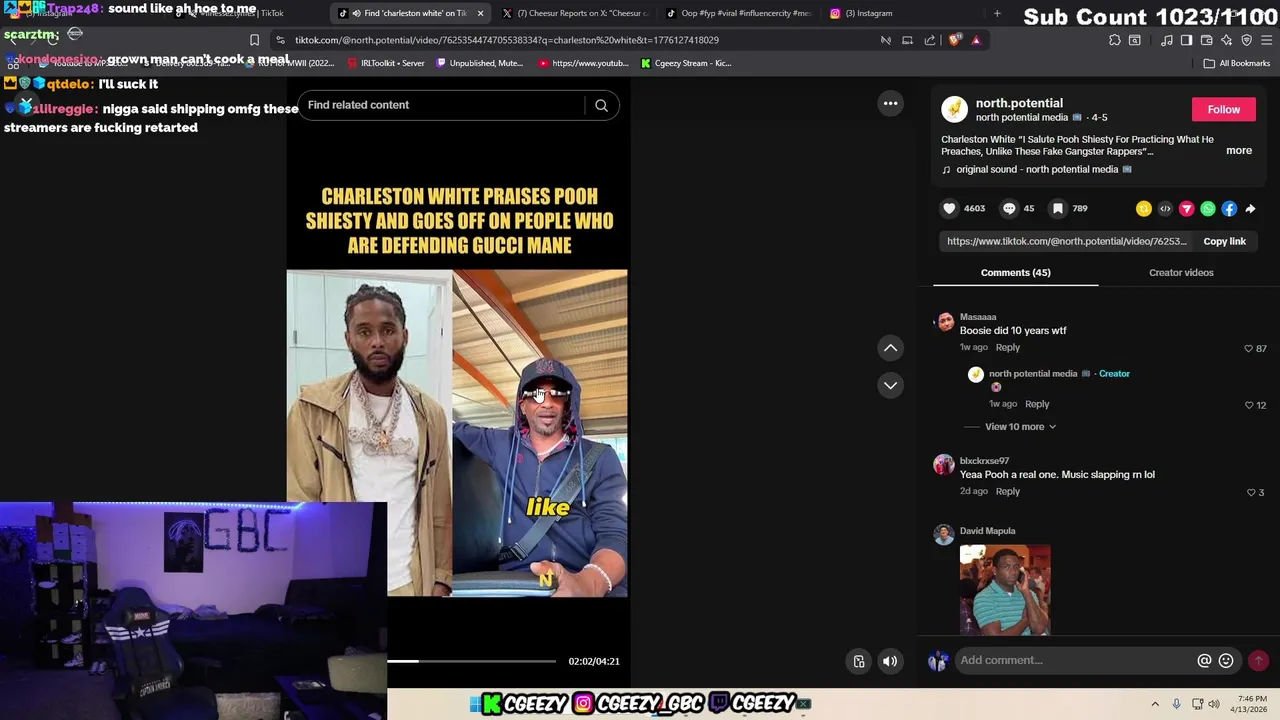Open the browser extensions puzzle icon
The image size is (1280, 720).
[1114, 40]
